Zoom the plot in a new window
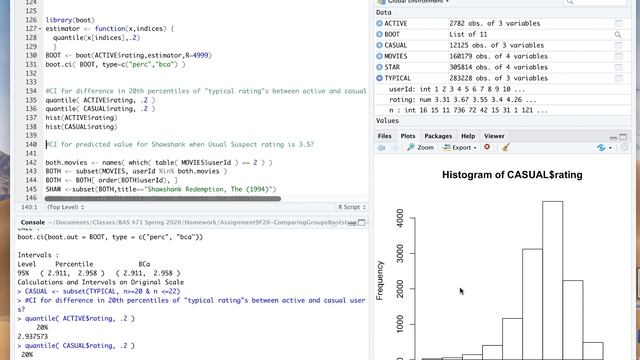This screenshot has width=640, height=360. pos(420,148)
